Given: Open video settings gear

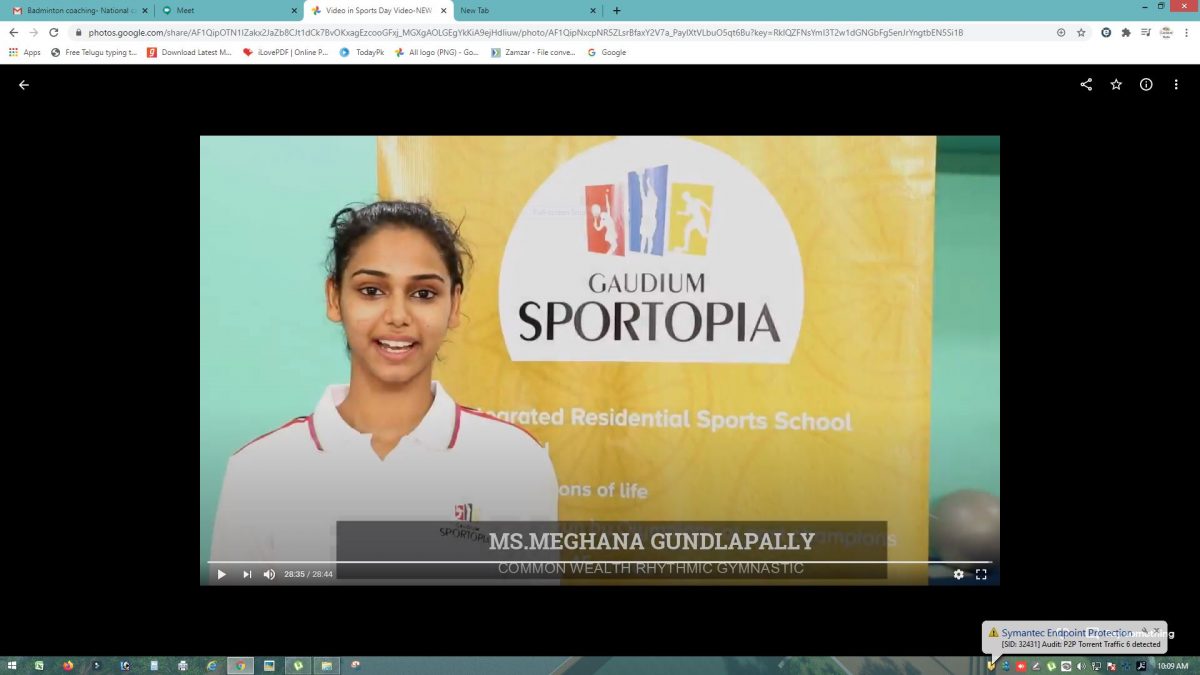Looking at the screenshot, I should pos(958,574).
